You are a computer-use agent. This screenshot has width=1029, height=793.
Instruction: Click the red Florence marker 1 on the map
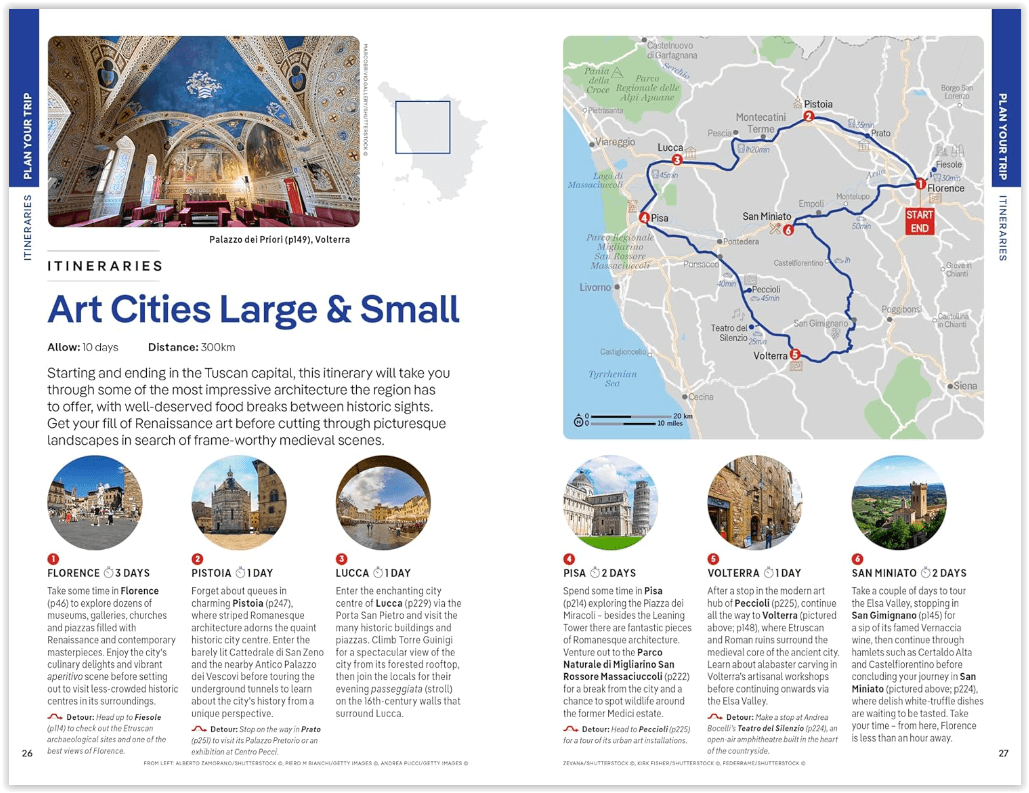(x=920, y=183)
